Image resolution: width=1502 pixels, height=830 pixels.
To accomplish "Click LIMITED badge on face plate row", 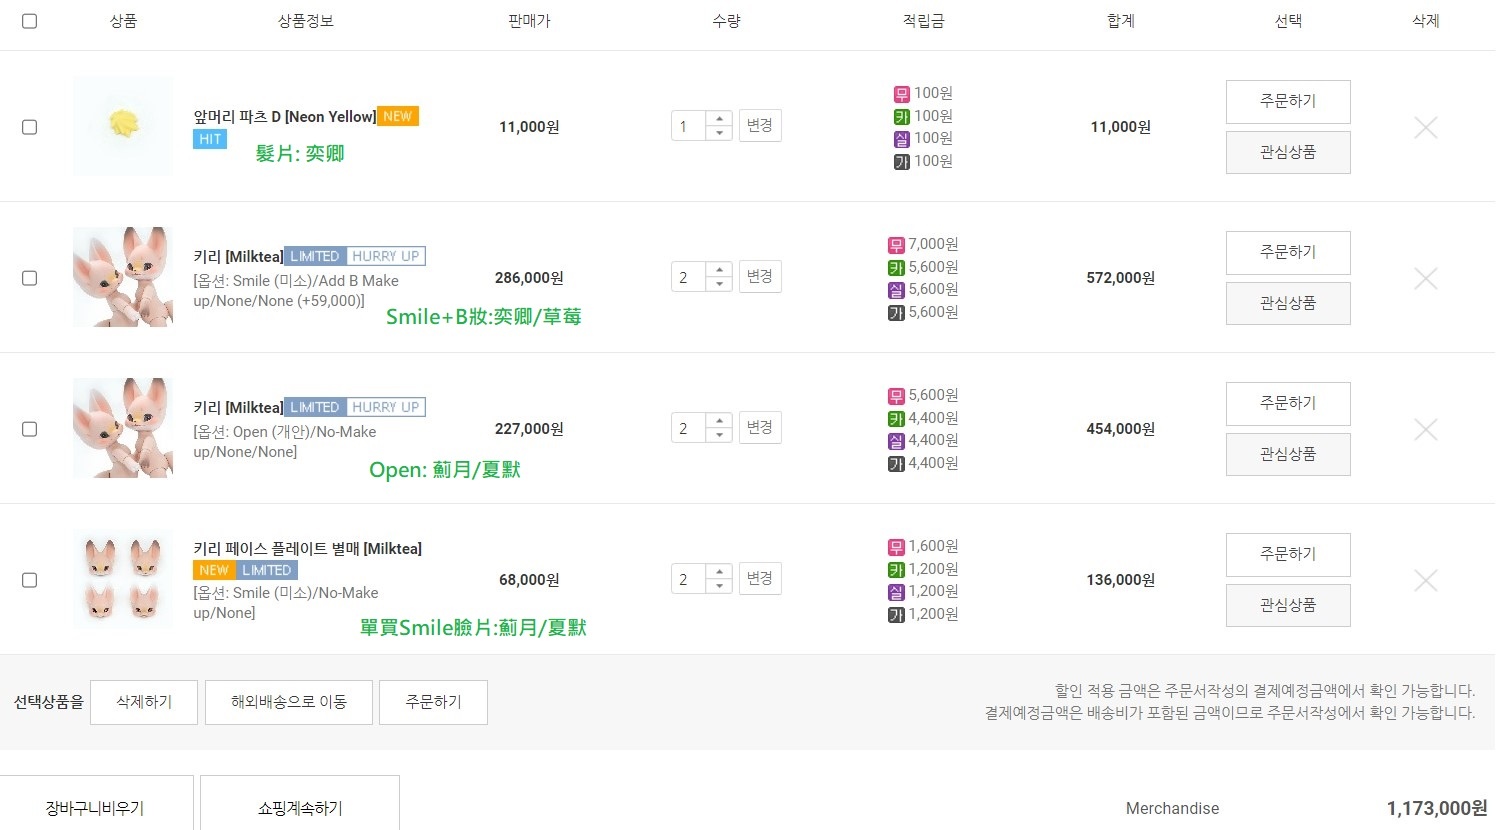I will coord(267,570).
